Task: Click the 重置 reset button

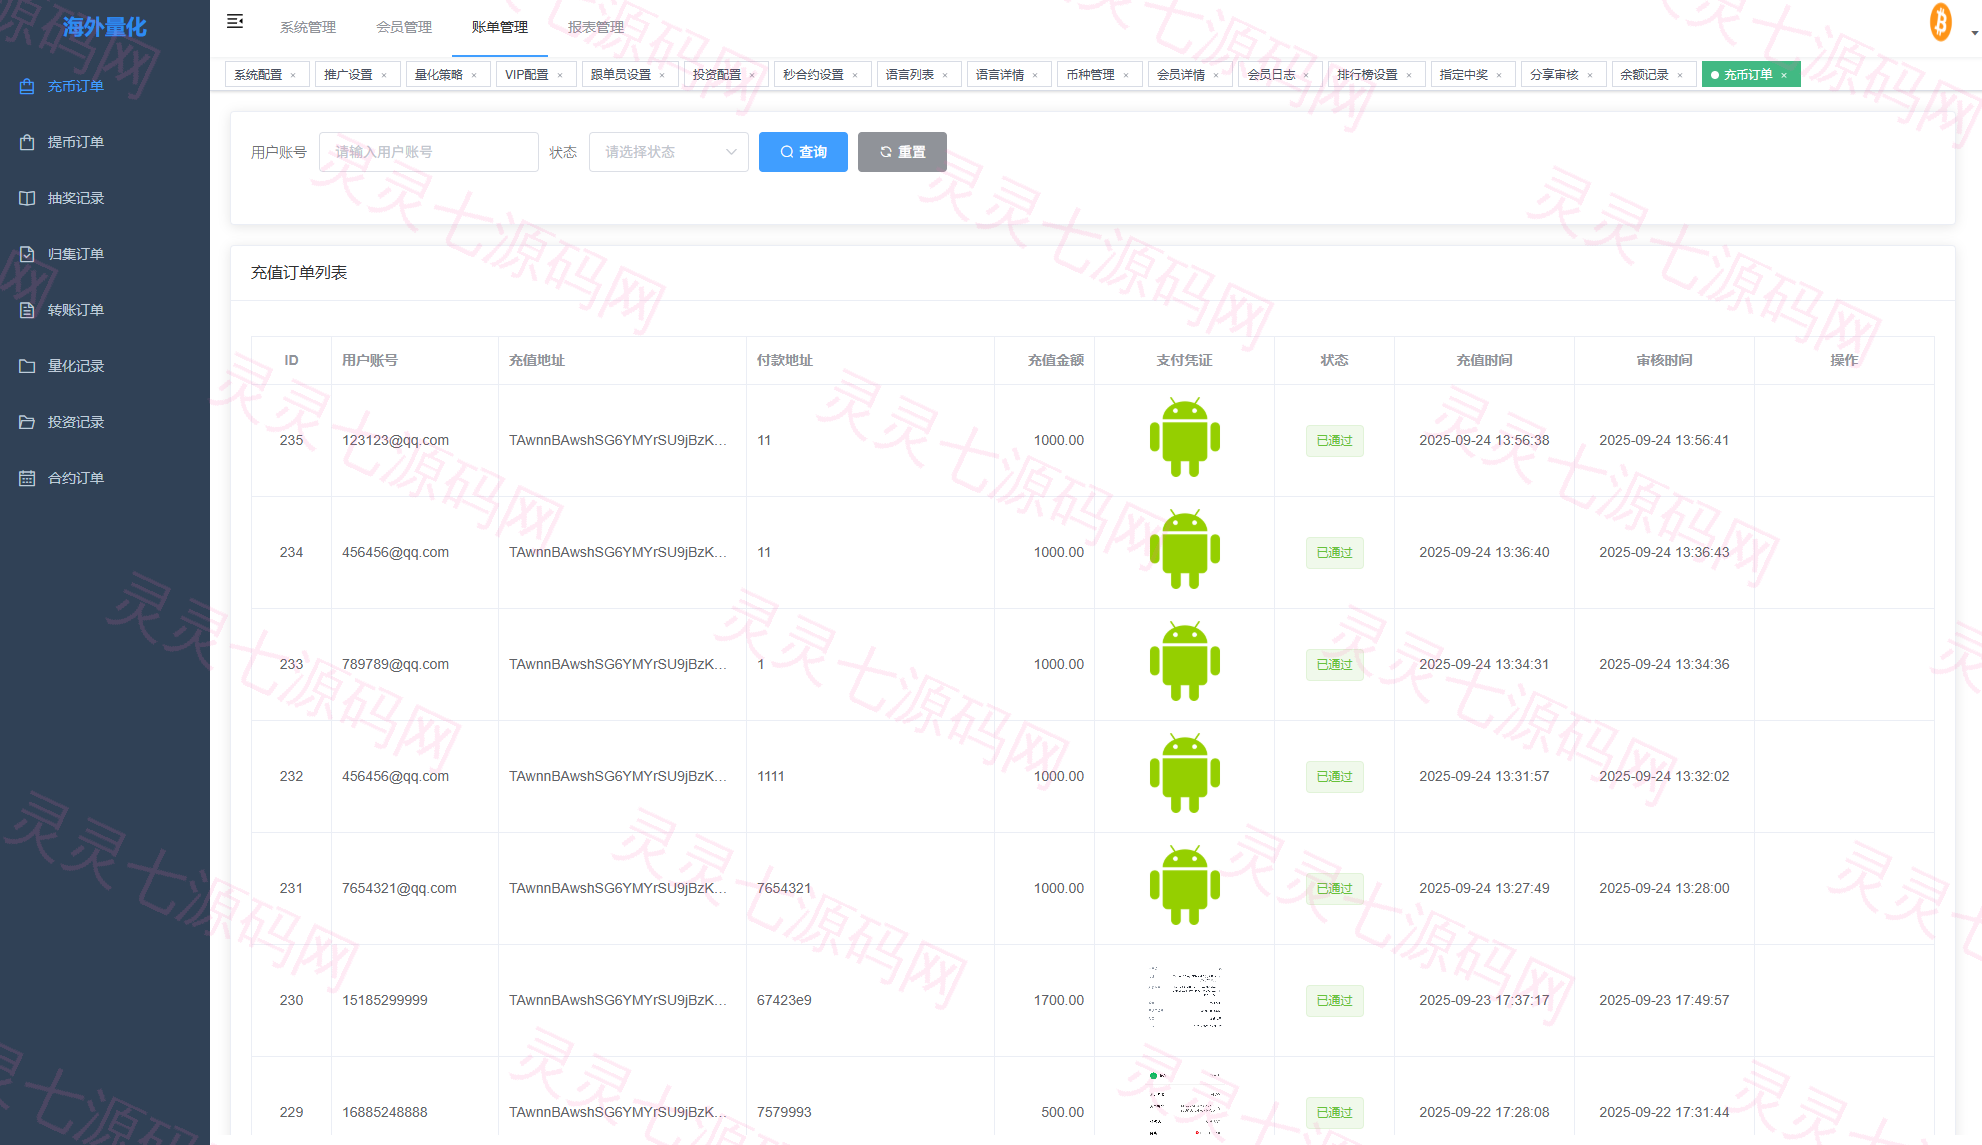Action: pos(902,152)
